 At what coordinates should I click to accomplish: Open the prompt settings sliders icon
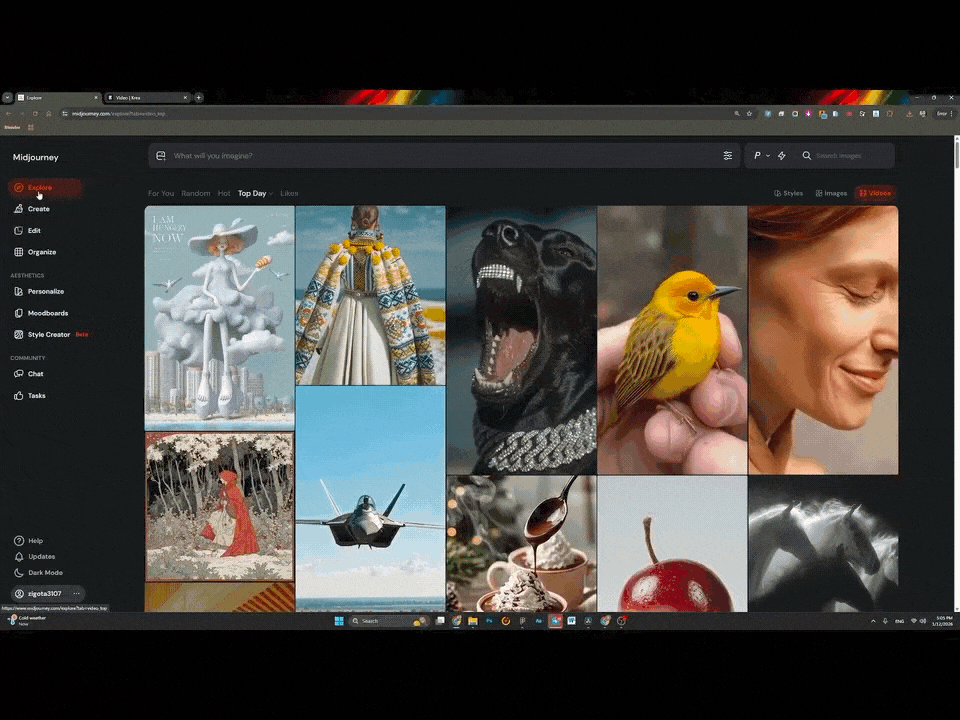[x=727, y=156]
